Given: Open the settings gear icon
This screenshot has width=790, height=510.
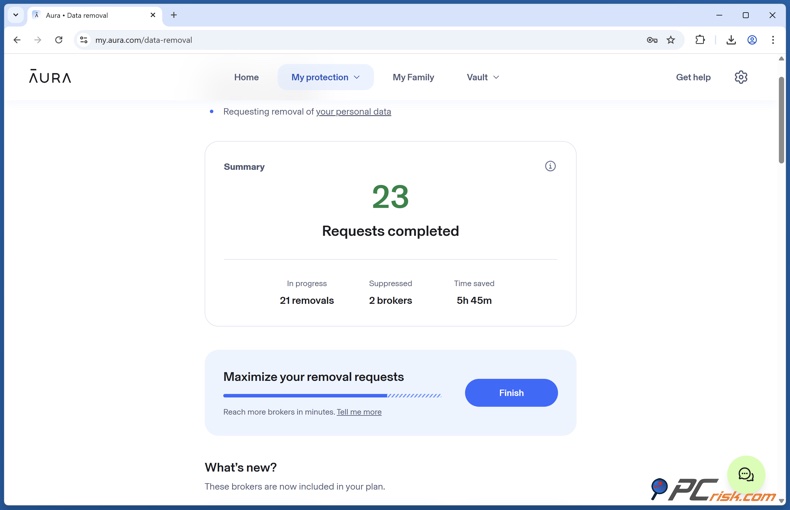Looking at the screenshot, I should [x=740, y=77].
